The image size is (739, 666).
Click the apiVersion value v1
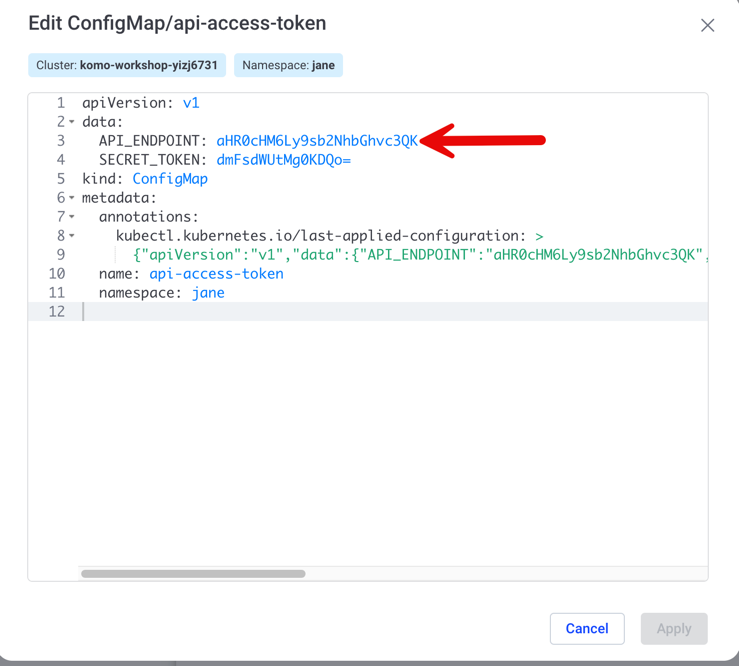[191, 103]
